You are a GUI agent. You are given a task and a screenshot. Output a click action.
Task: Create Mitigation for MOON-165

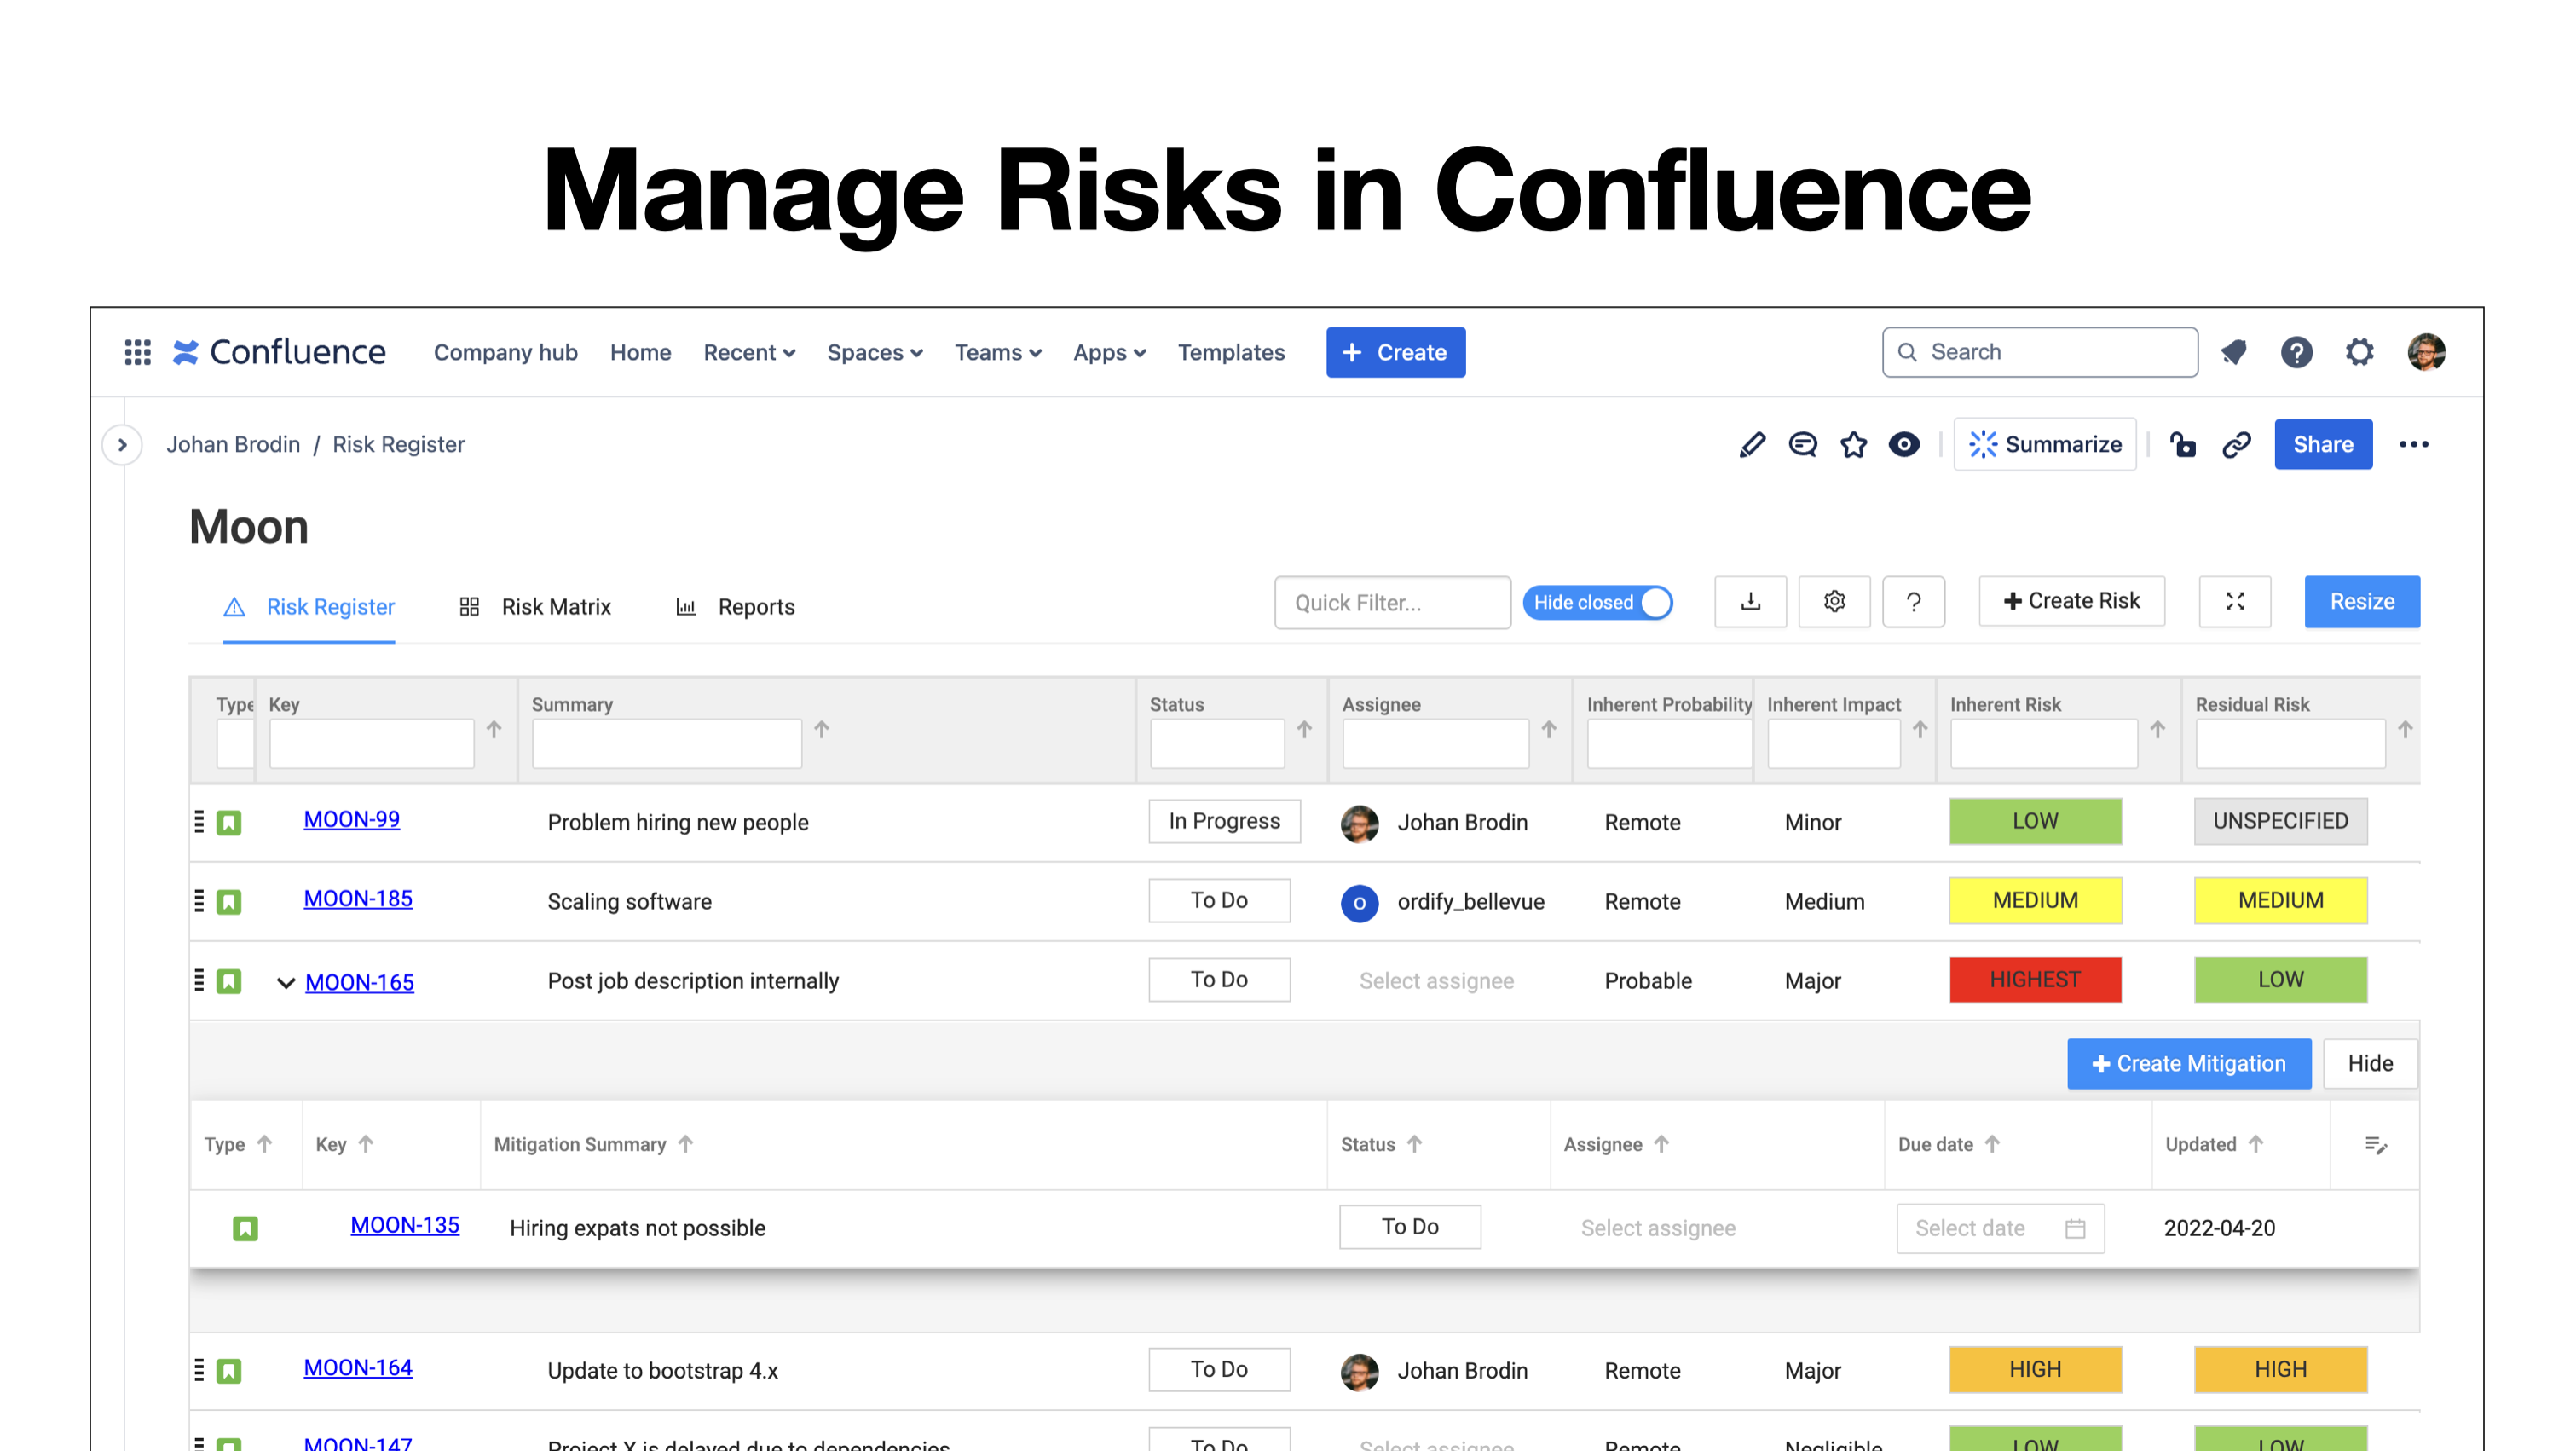[x=2189, y=1063]
